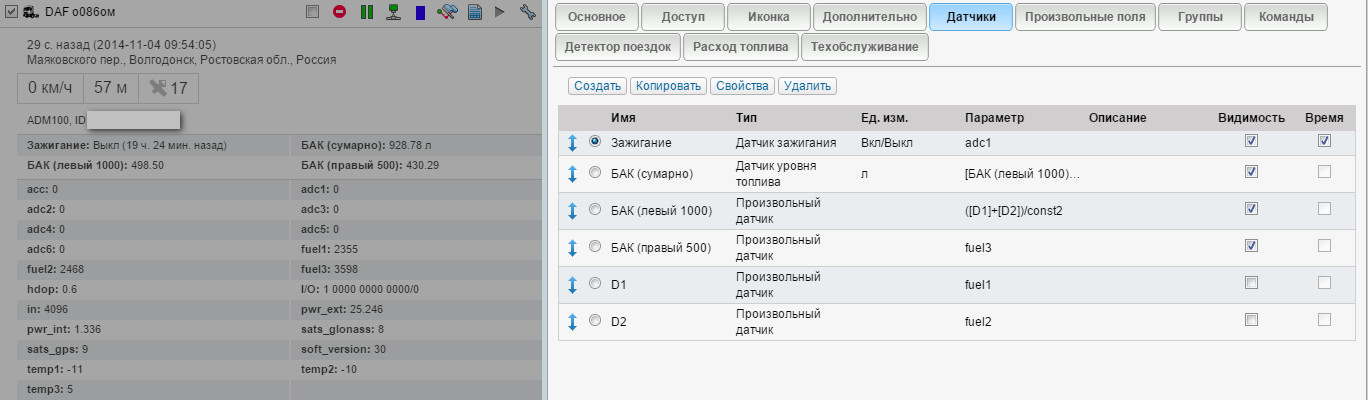Click the green network connection icon

pyautogui.click(x=394, y=12)
